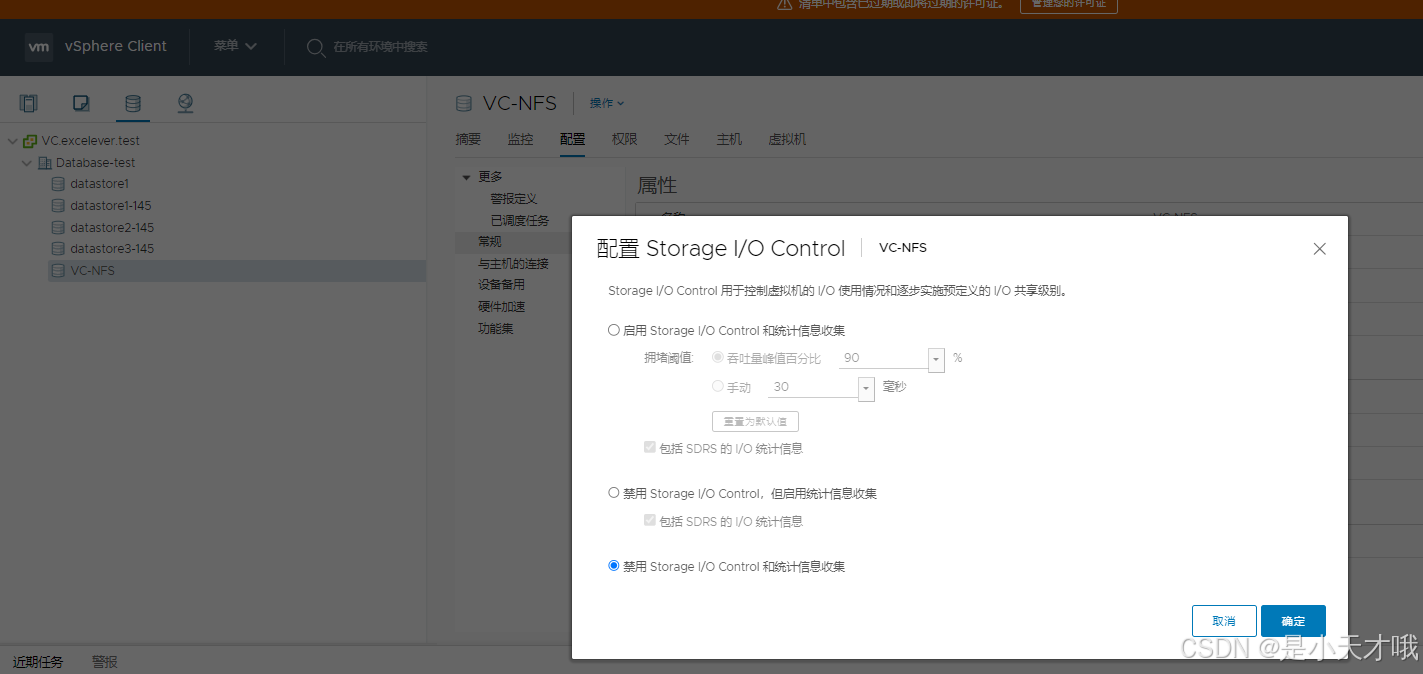Image resolution: width=1423 pixels, height=674 pixels.
Task: Click 确定 button
Action: click(1293, 621)
